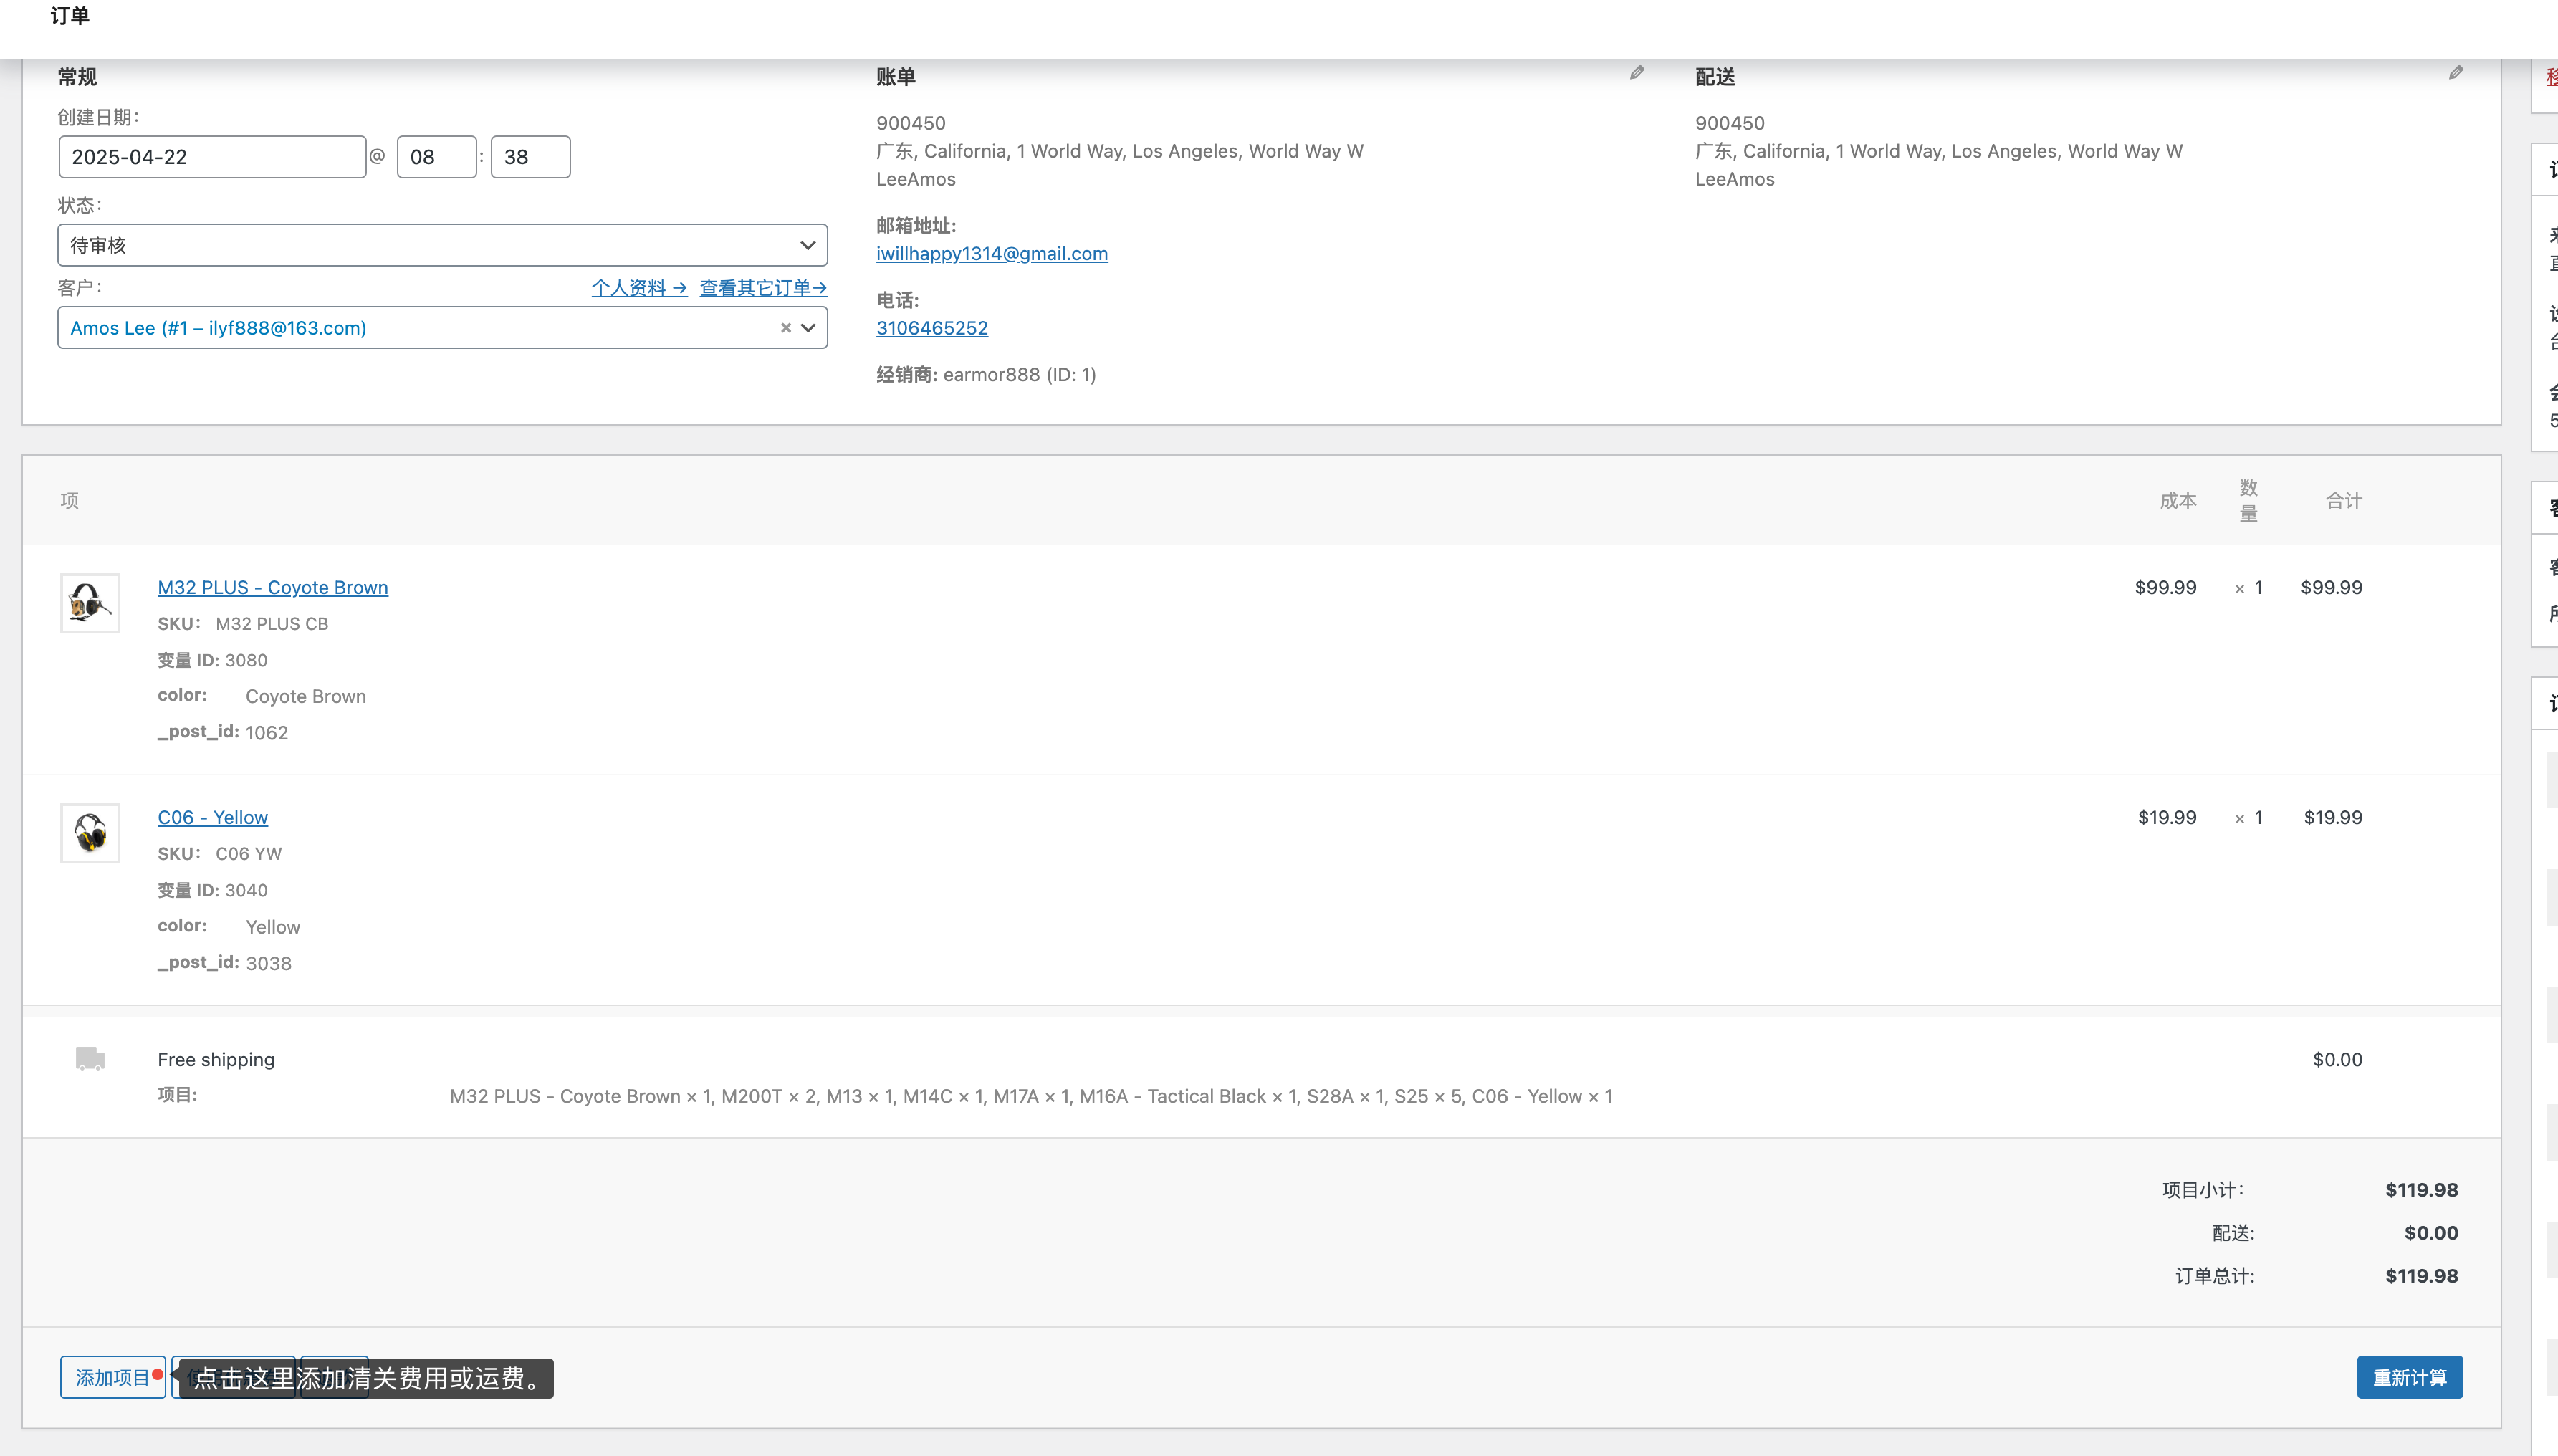
Task: Click phone number link 3106465252
Action: pos(931,328)
